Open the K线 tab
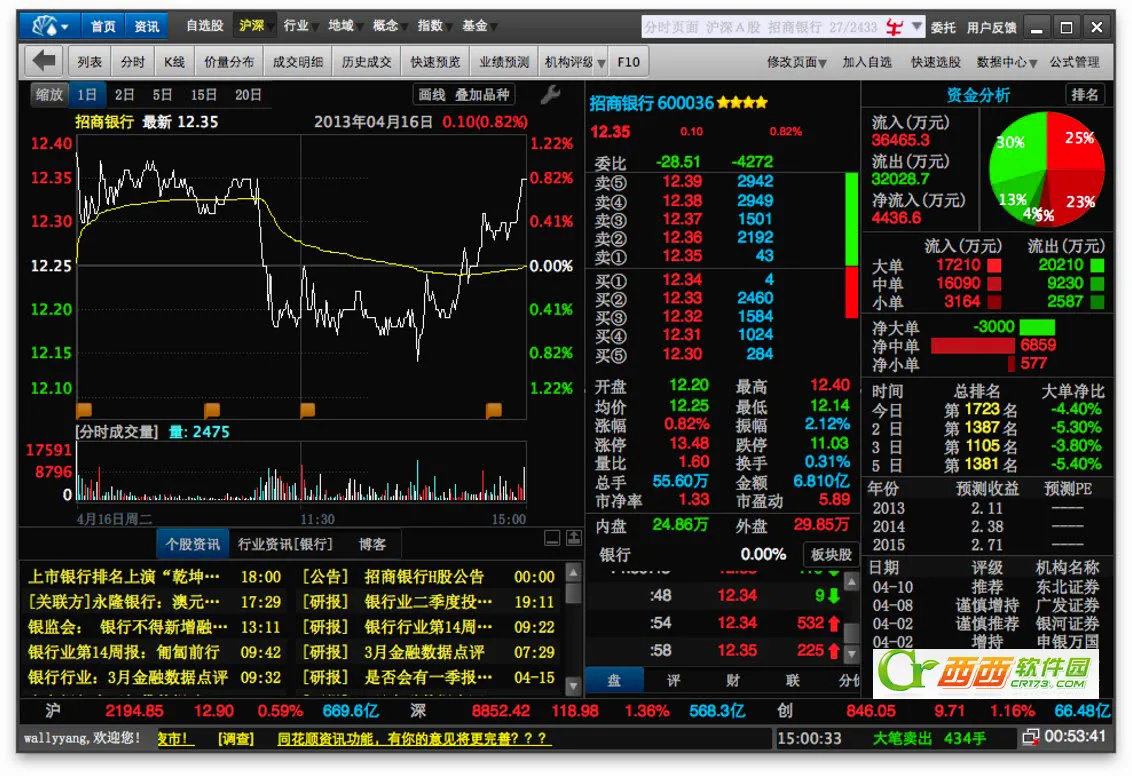 174,62
